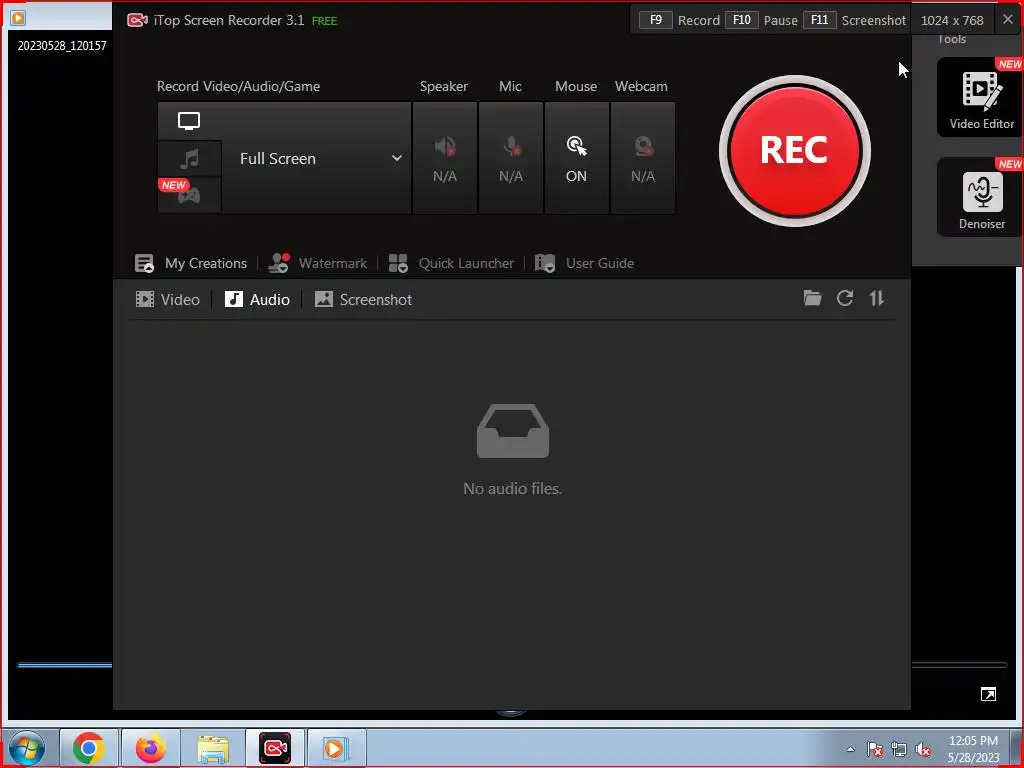Launch Google Chrome from the taskbar
The width and height of the screenshot is (1024, 768).
(x=89, y=748)
